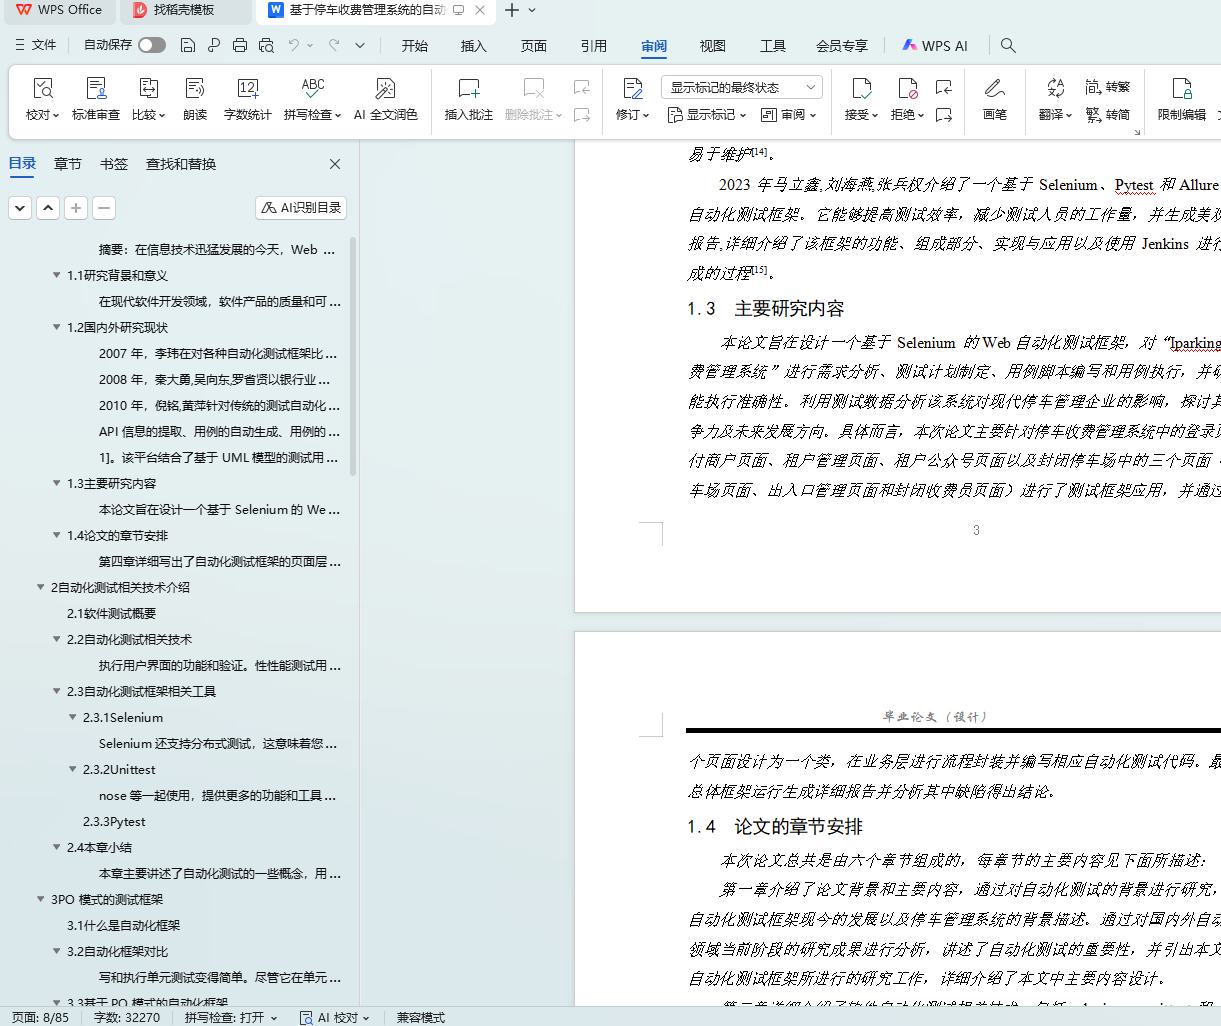
Task: Toggle the 自动保存 autosave switch
Action: click(152, 45)
